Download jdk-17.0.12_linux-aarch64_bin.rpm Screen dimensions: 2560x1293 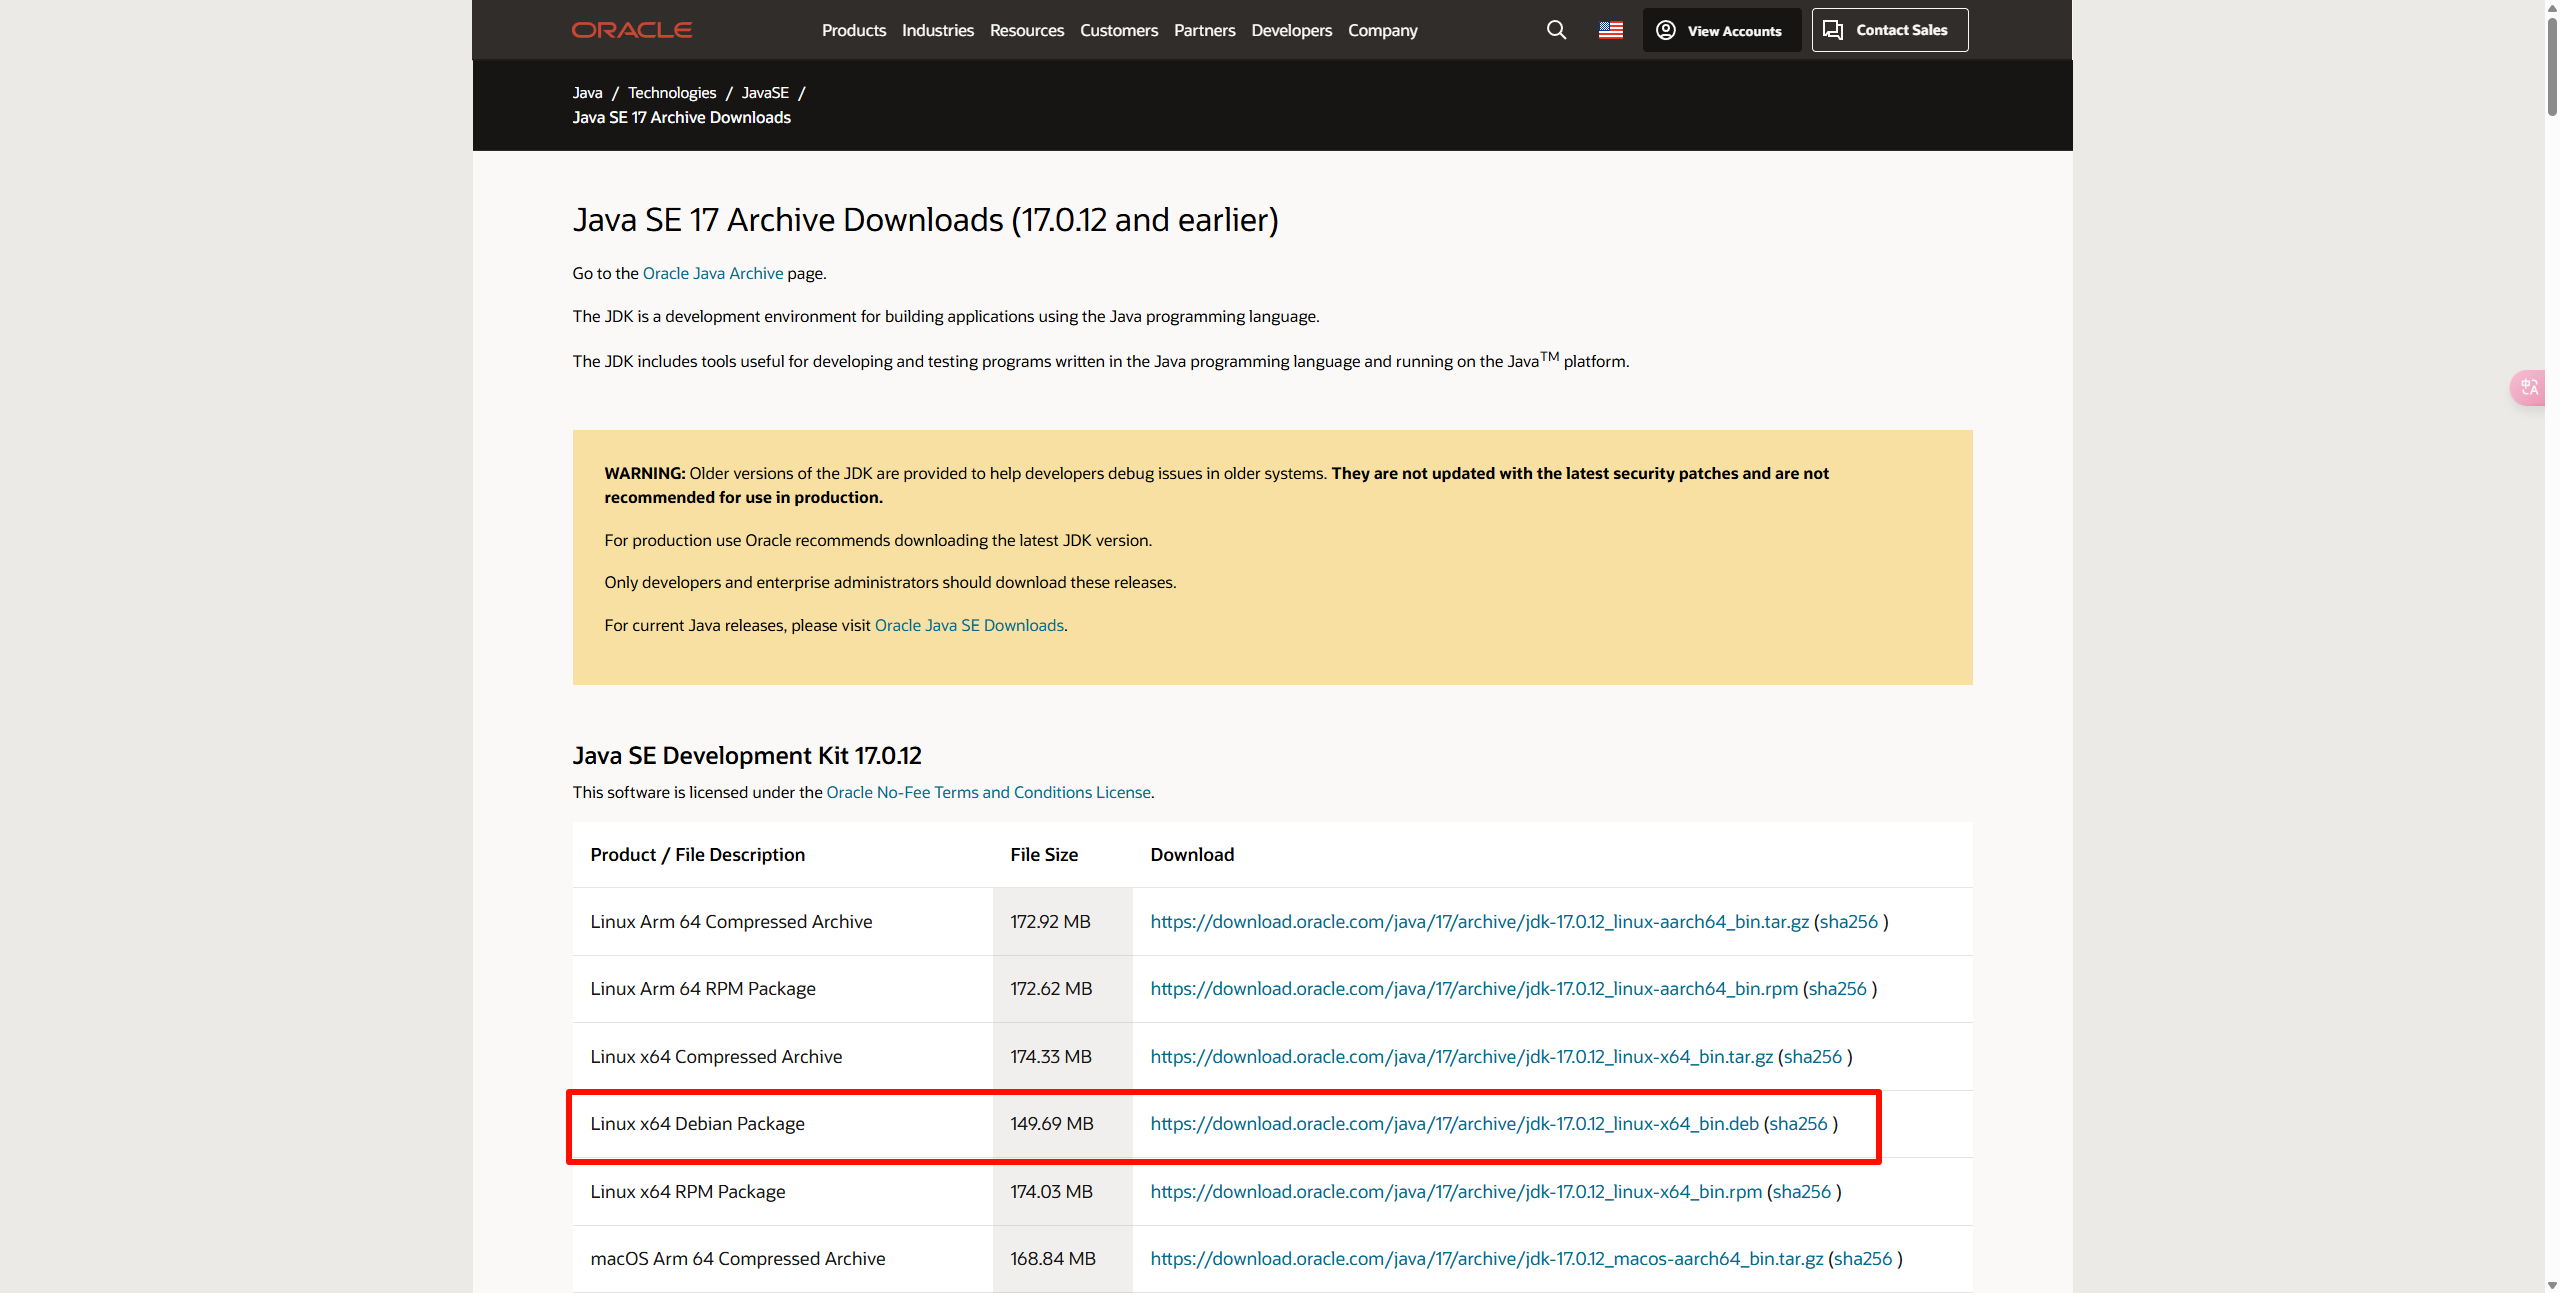[1474, 989]
